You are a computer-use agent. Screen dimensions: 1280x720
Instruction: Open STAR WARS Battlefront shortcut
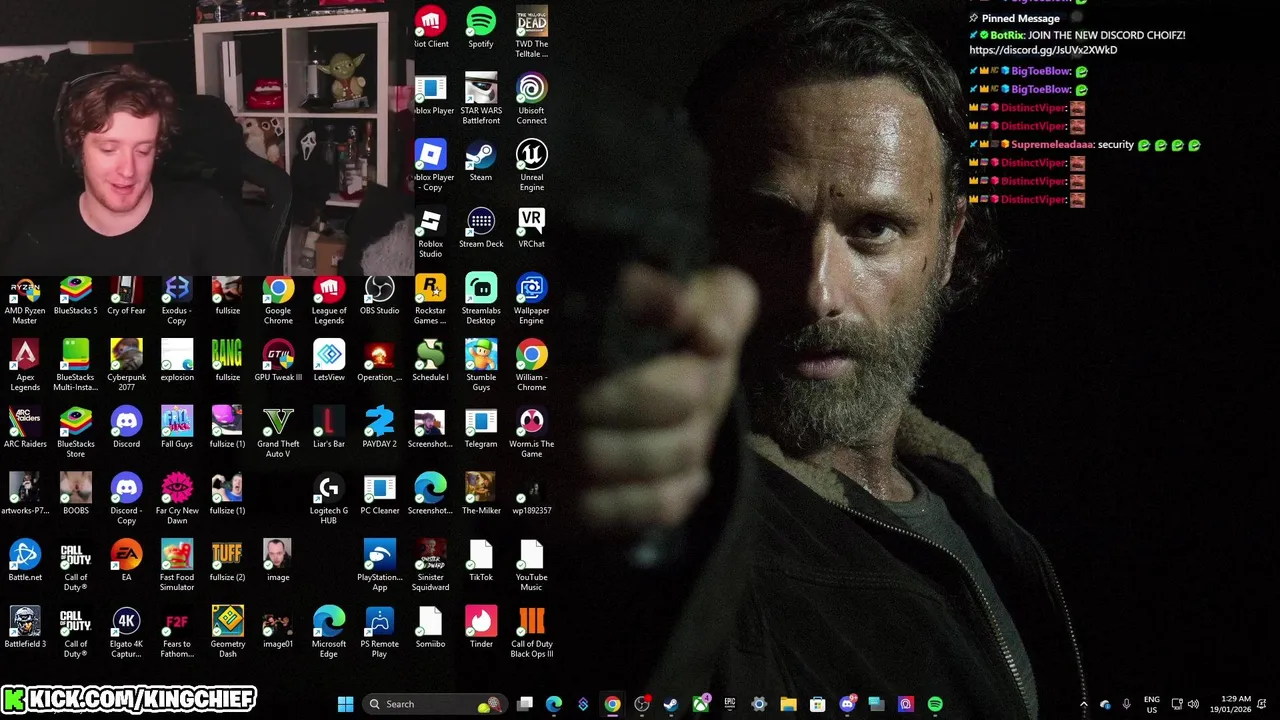[481, 99]
